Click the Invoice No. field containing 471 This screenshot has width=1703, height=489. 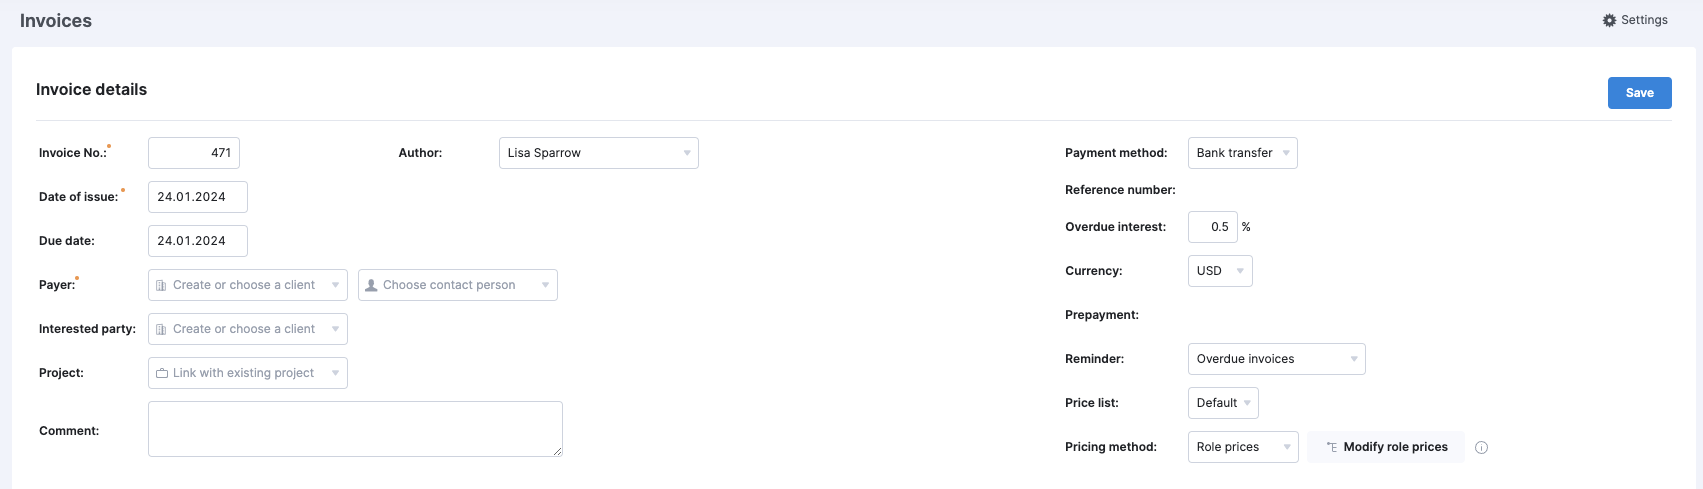tap(194, 153)
